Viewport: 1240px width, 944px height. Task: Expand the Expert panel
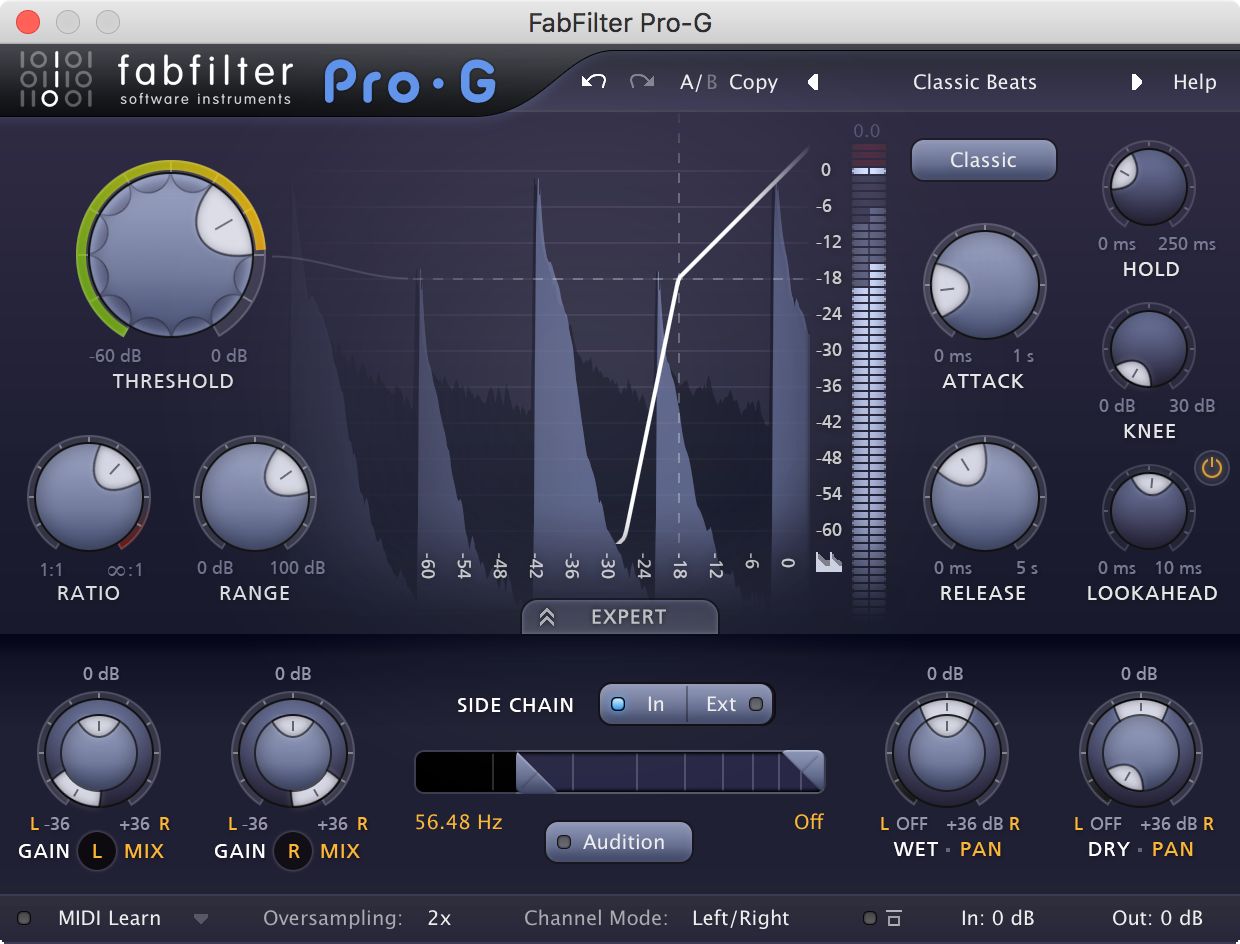[x=619, y=617]
